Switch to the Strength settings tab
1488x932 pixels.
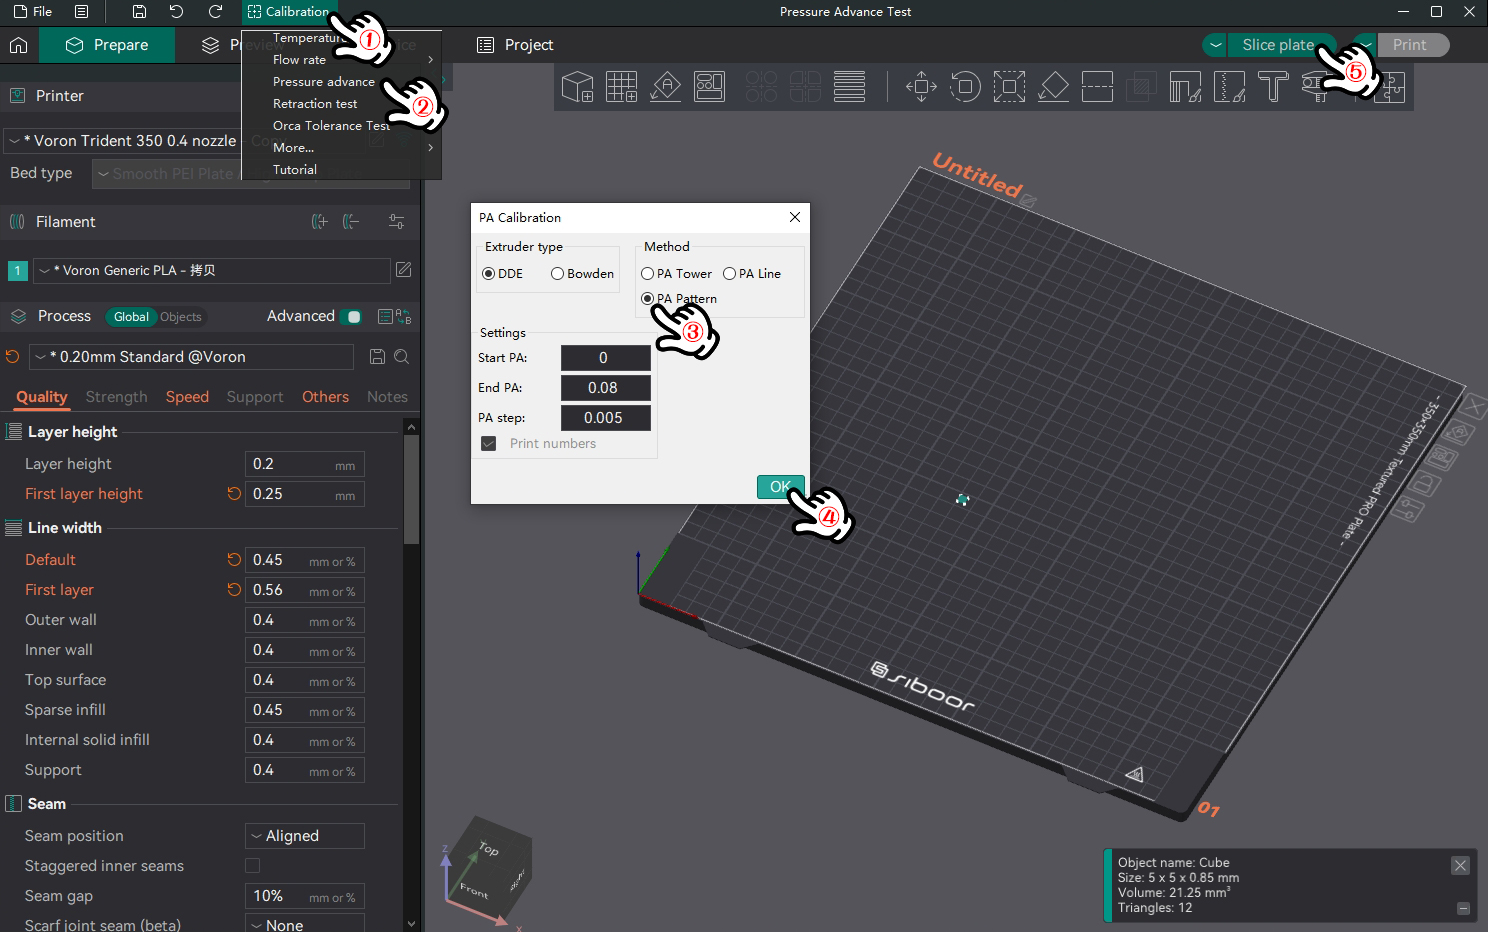(x=116, y=397)
